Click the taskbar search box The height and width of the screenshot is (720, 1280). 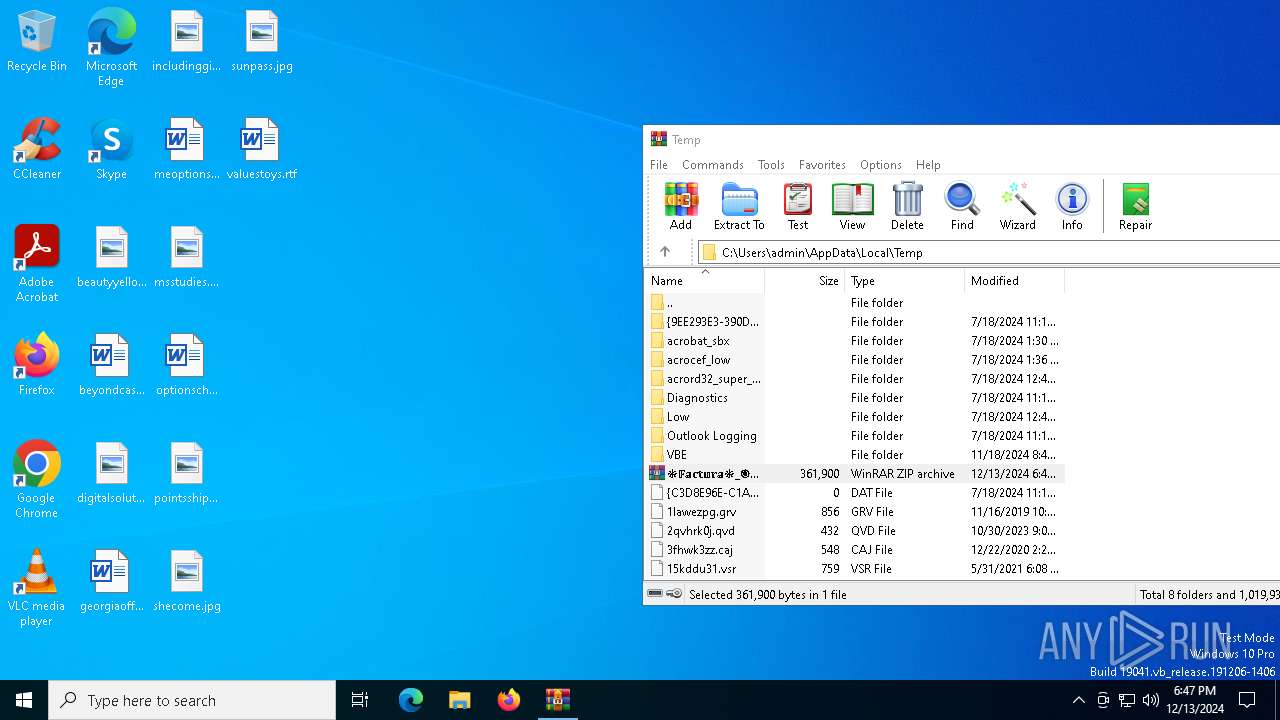click(x=192, y=700)
